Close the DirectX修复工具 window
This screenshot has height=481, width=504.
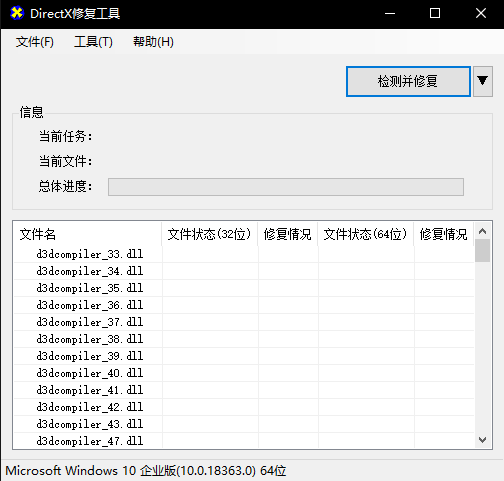(481, 13)
